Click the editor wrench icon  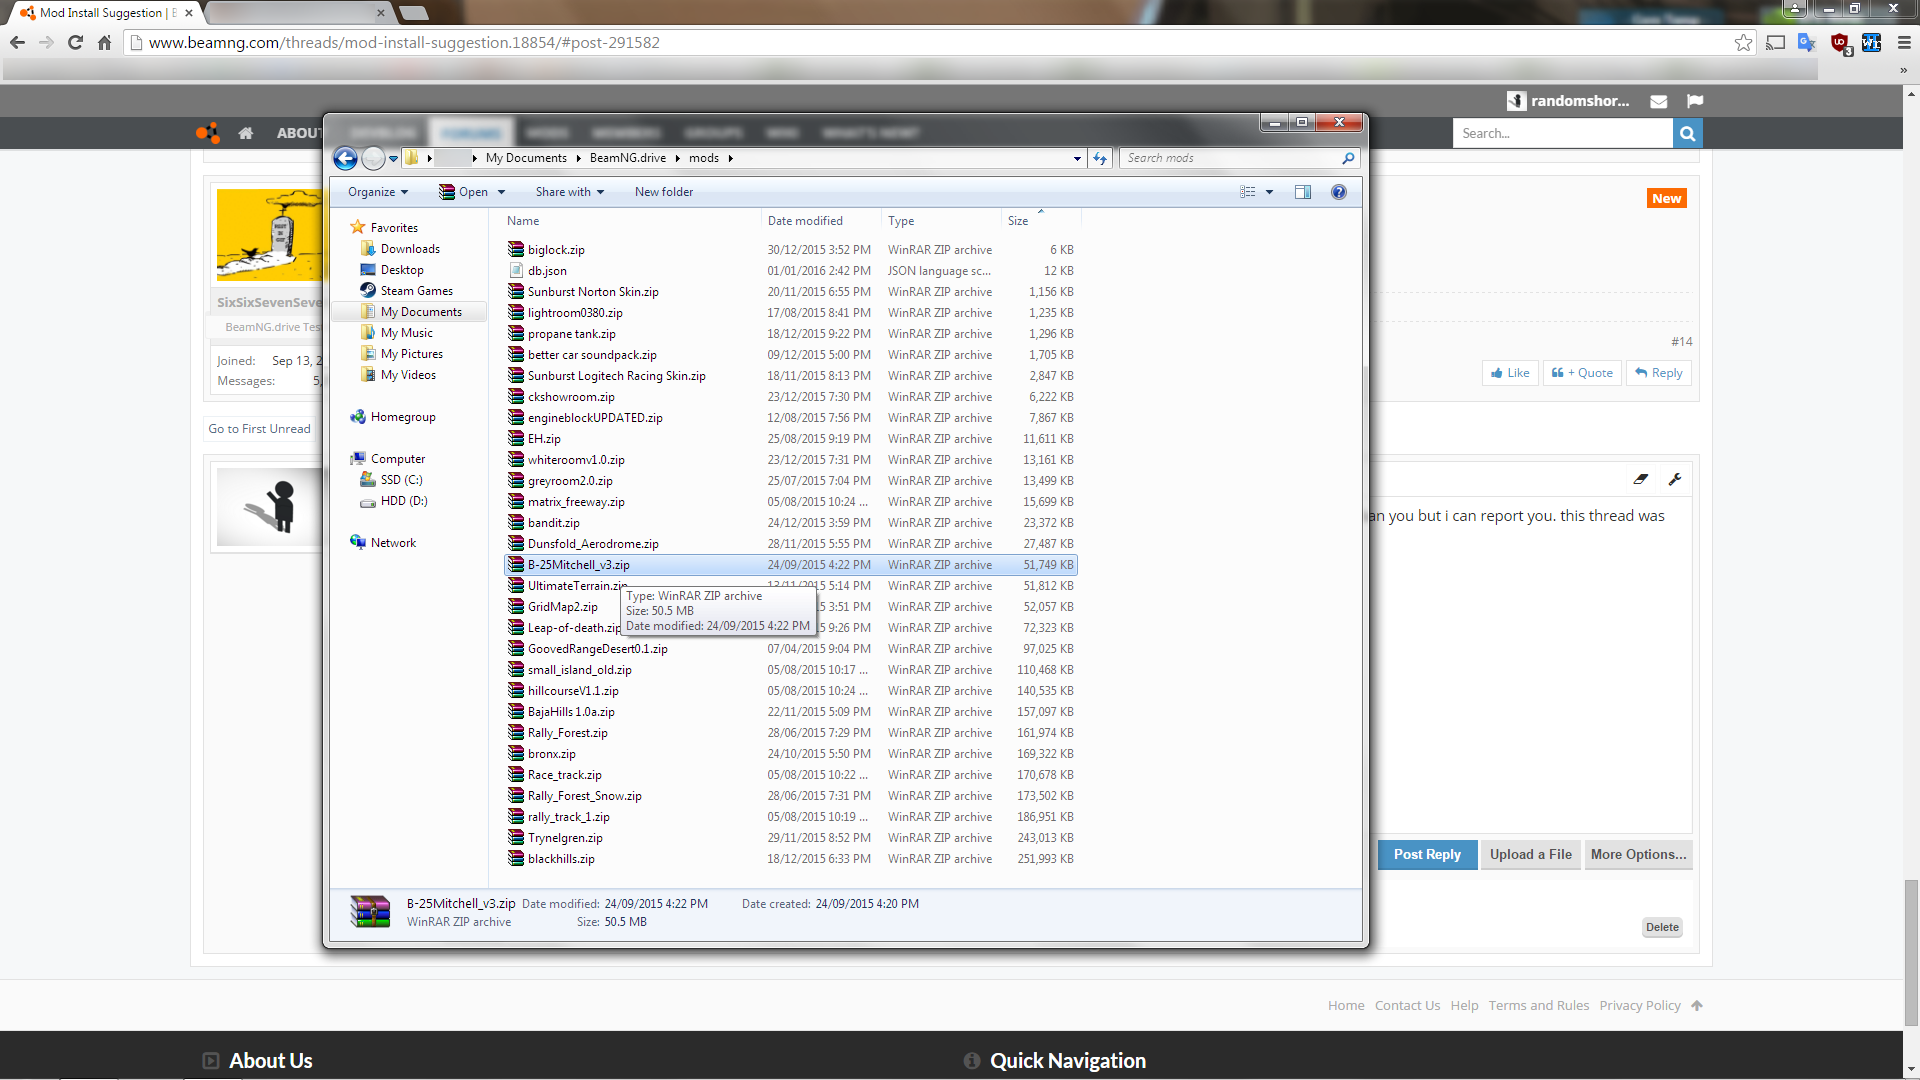pos(1675,479)
